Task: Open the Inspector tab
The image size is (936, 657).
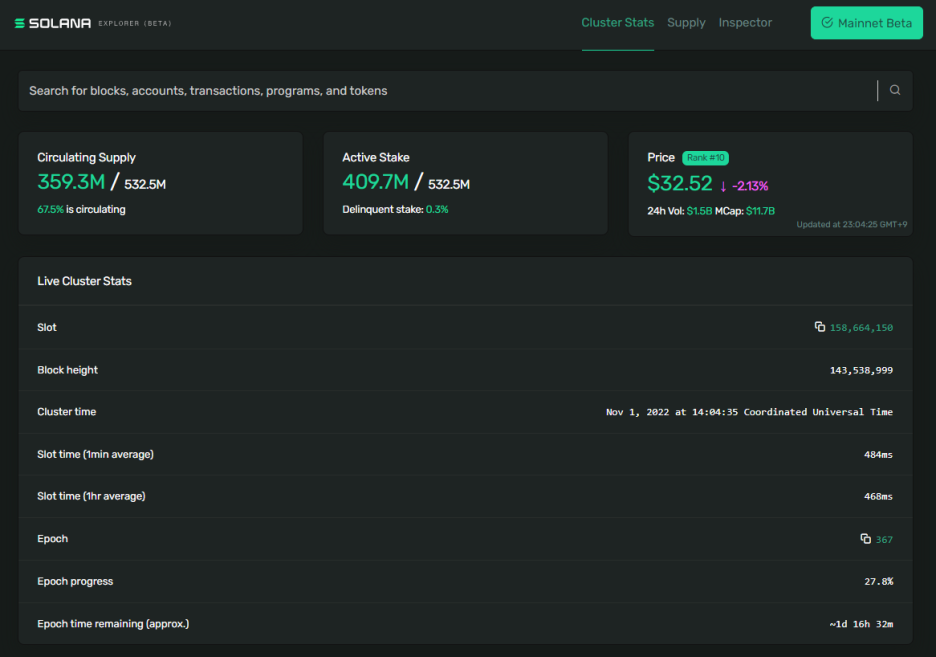Action: 745,23
